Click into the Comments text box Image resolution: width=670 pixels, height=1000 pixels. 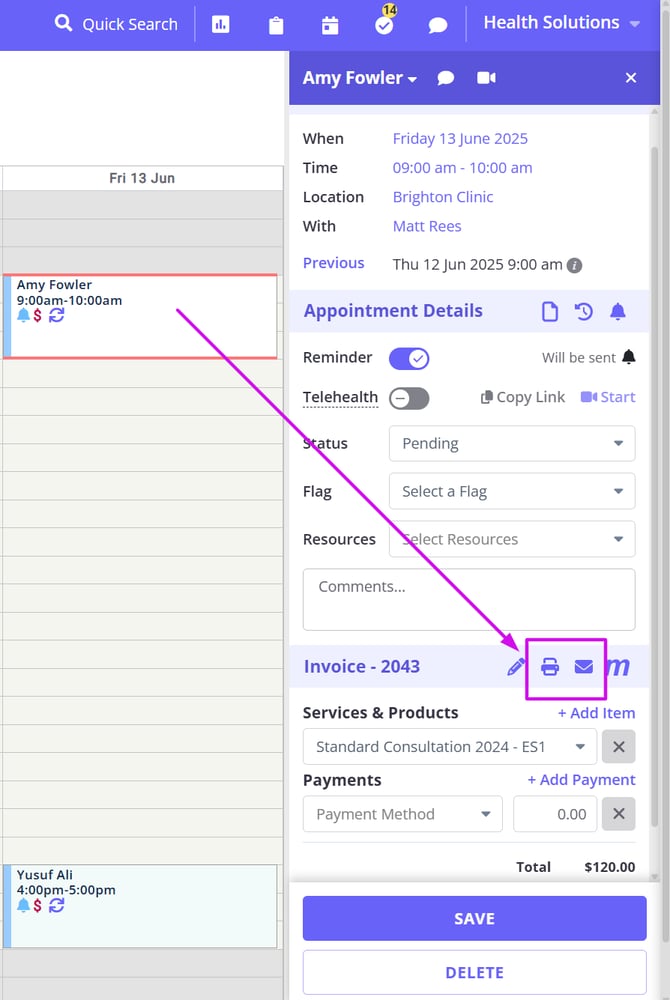(x=468, y=599)
